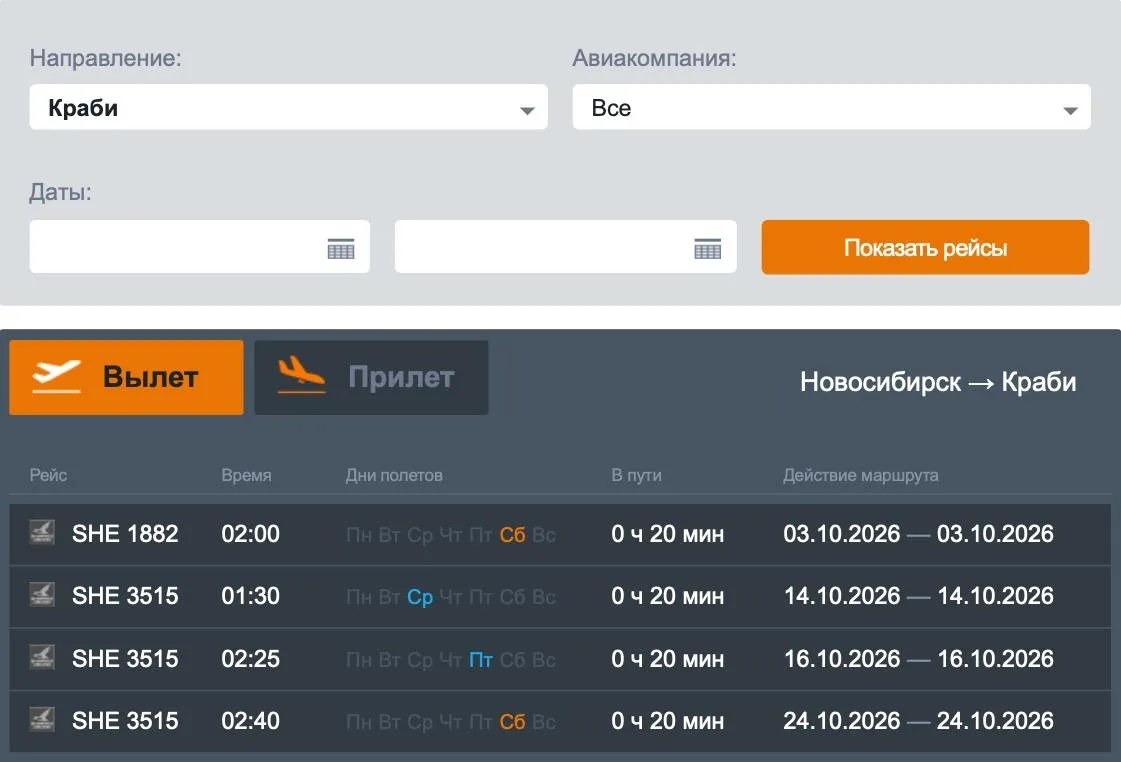Viewport: 1121px width, 762px height.
Task: Open the Направление dropdown showing Краби
Action: pyautogui.click(x=288, y=107)
